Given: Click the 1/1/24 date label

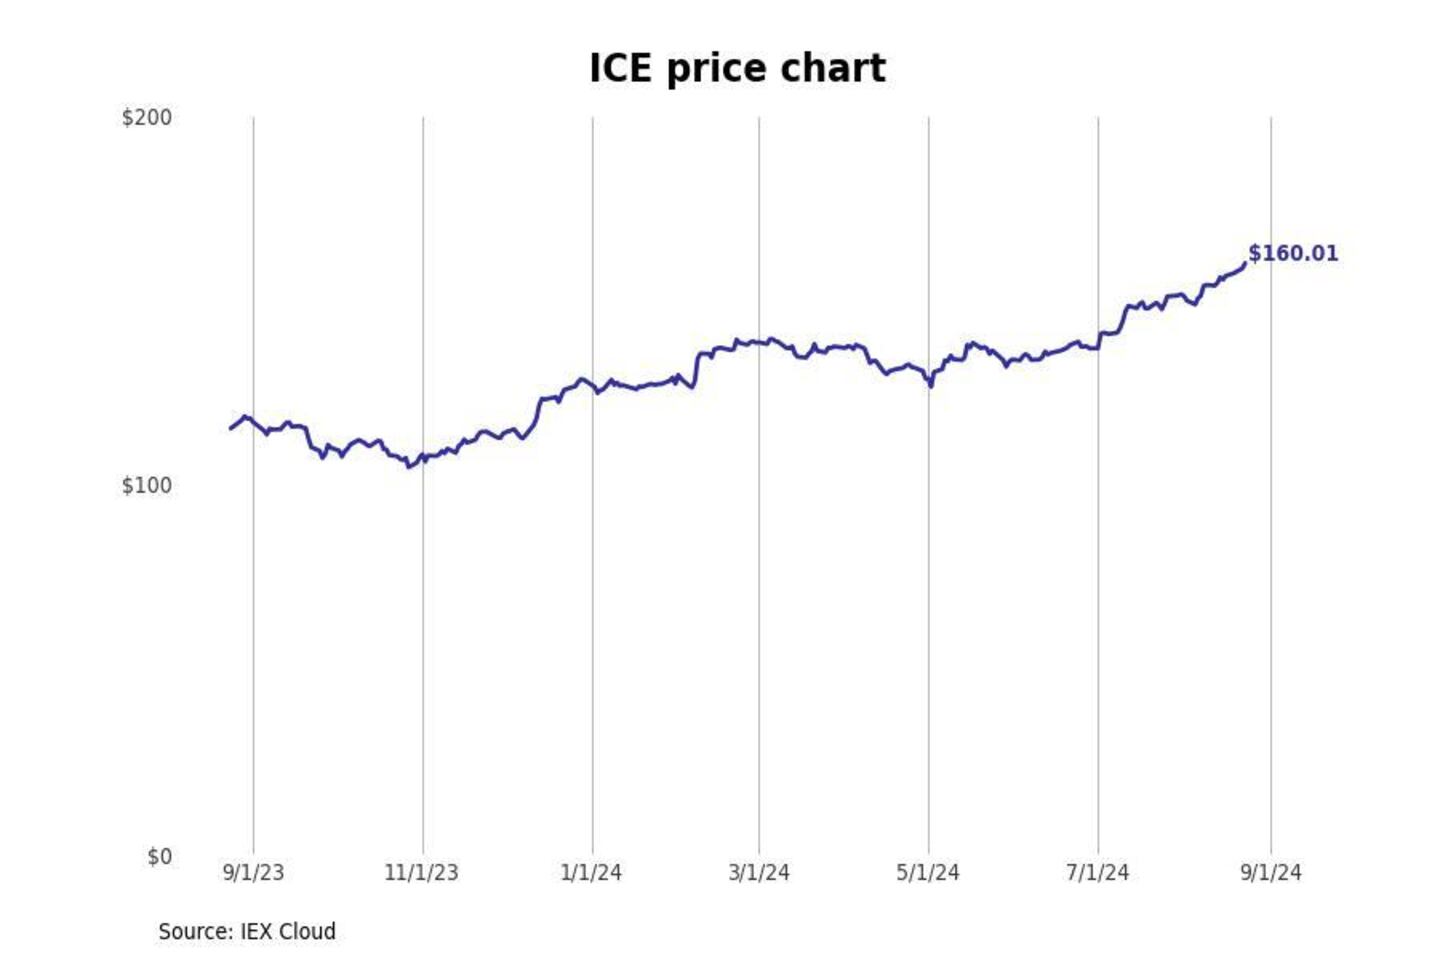Looking at the screenshot, I should coord(591,873).
